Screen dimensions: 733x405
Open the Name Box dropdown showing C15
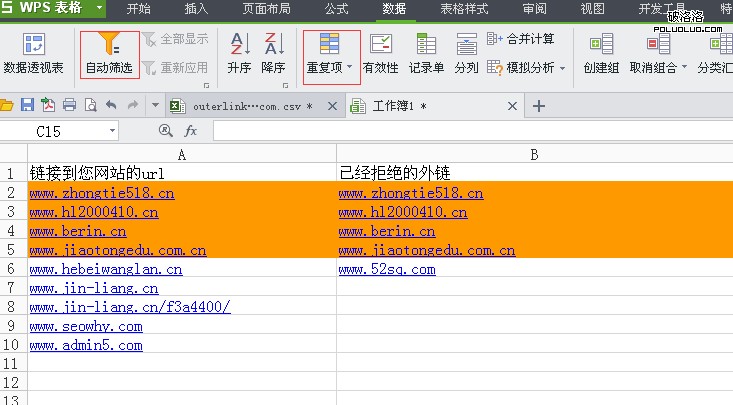[x=112, y=131]
